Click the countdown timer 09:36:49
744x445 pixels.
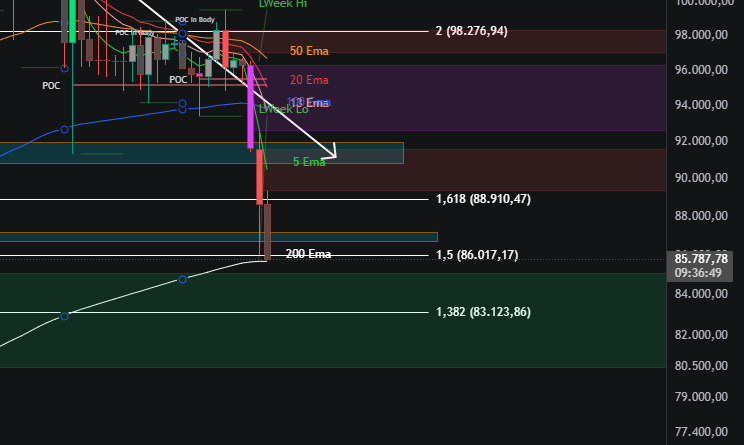[x=698, y=273]
